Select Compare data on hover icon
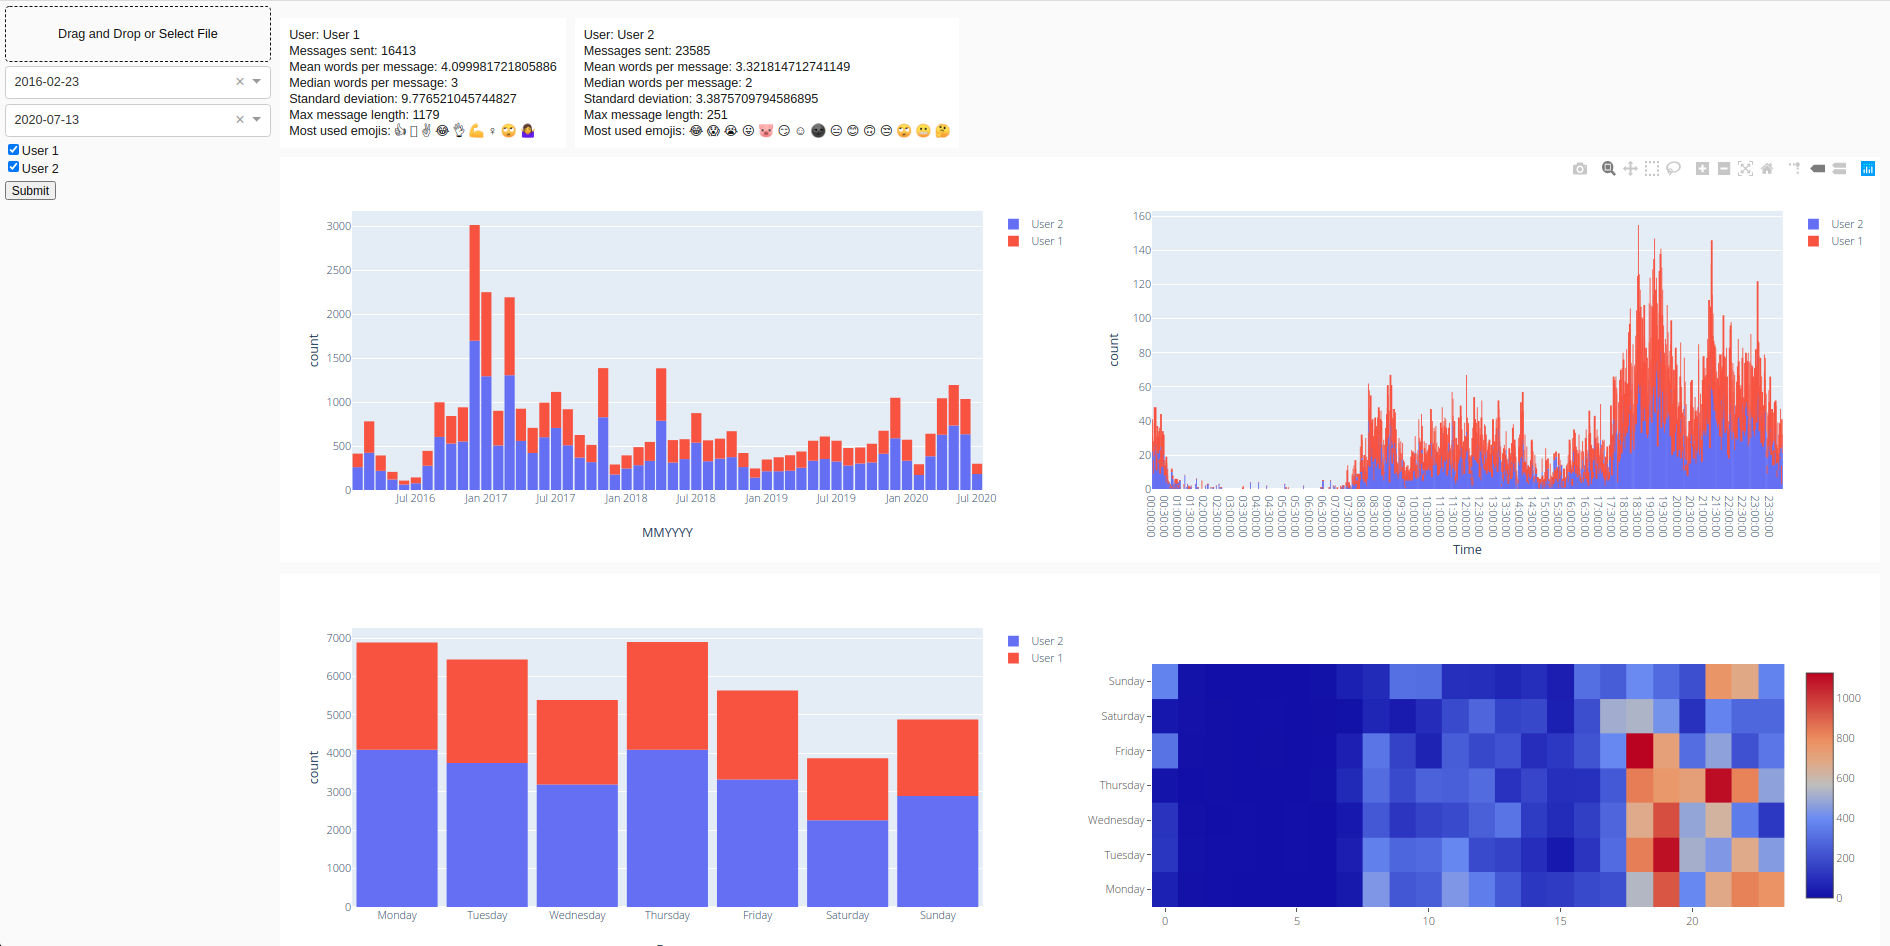Image resolution: width=1890 pixels, height=946 pixels. (1839, 169)
